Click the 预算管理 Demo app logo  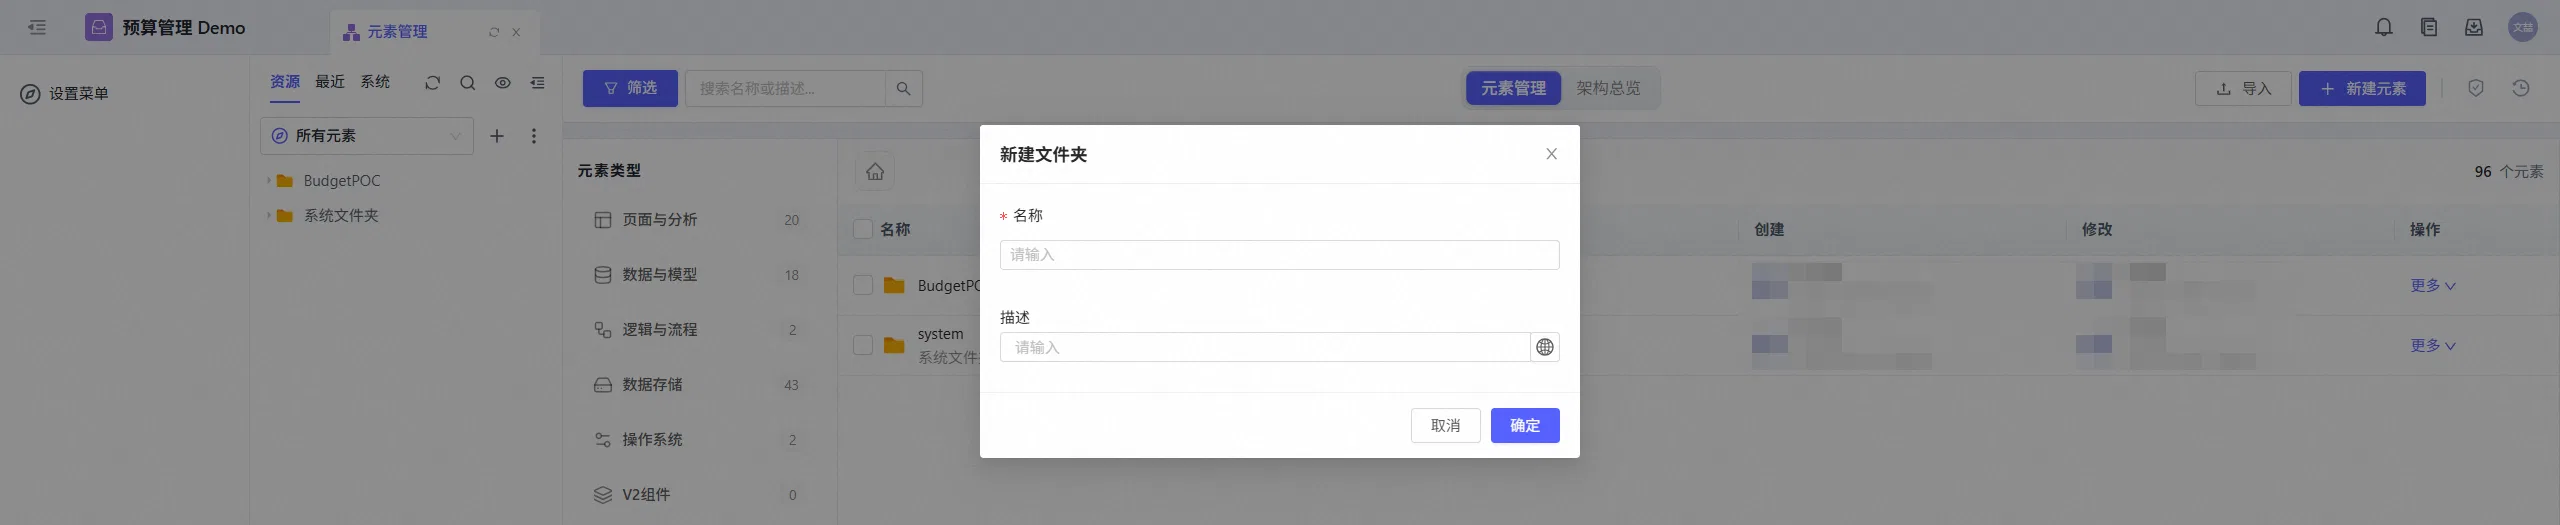click(x=98, y=27)
